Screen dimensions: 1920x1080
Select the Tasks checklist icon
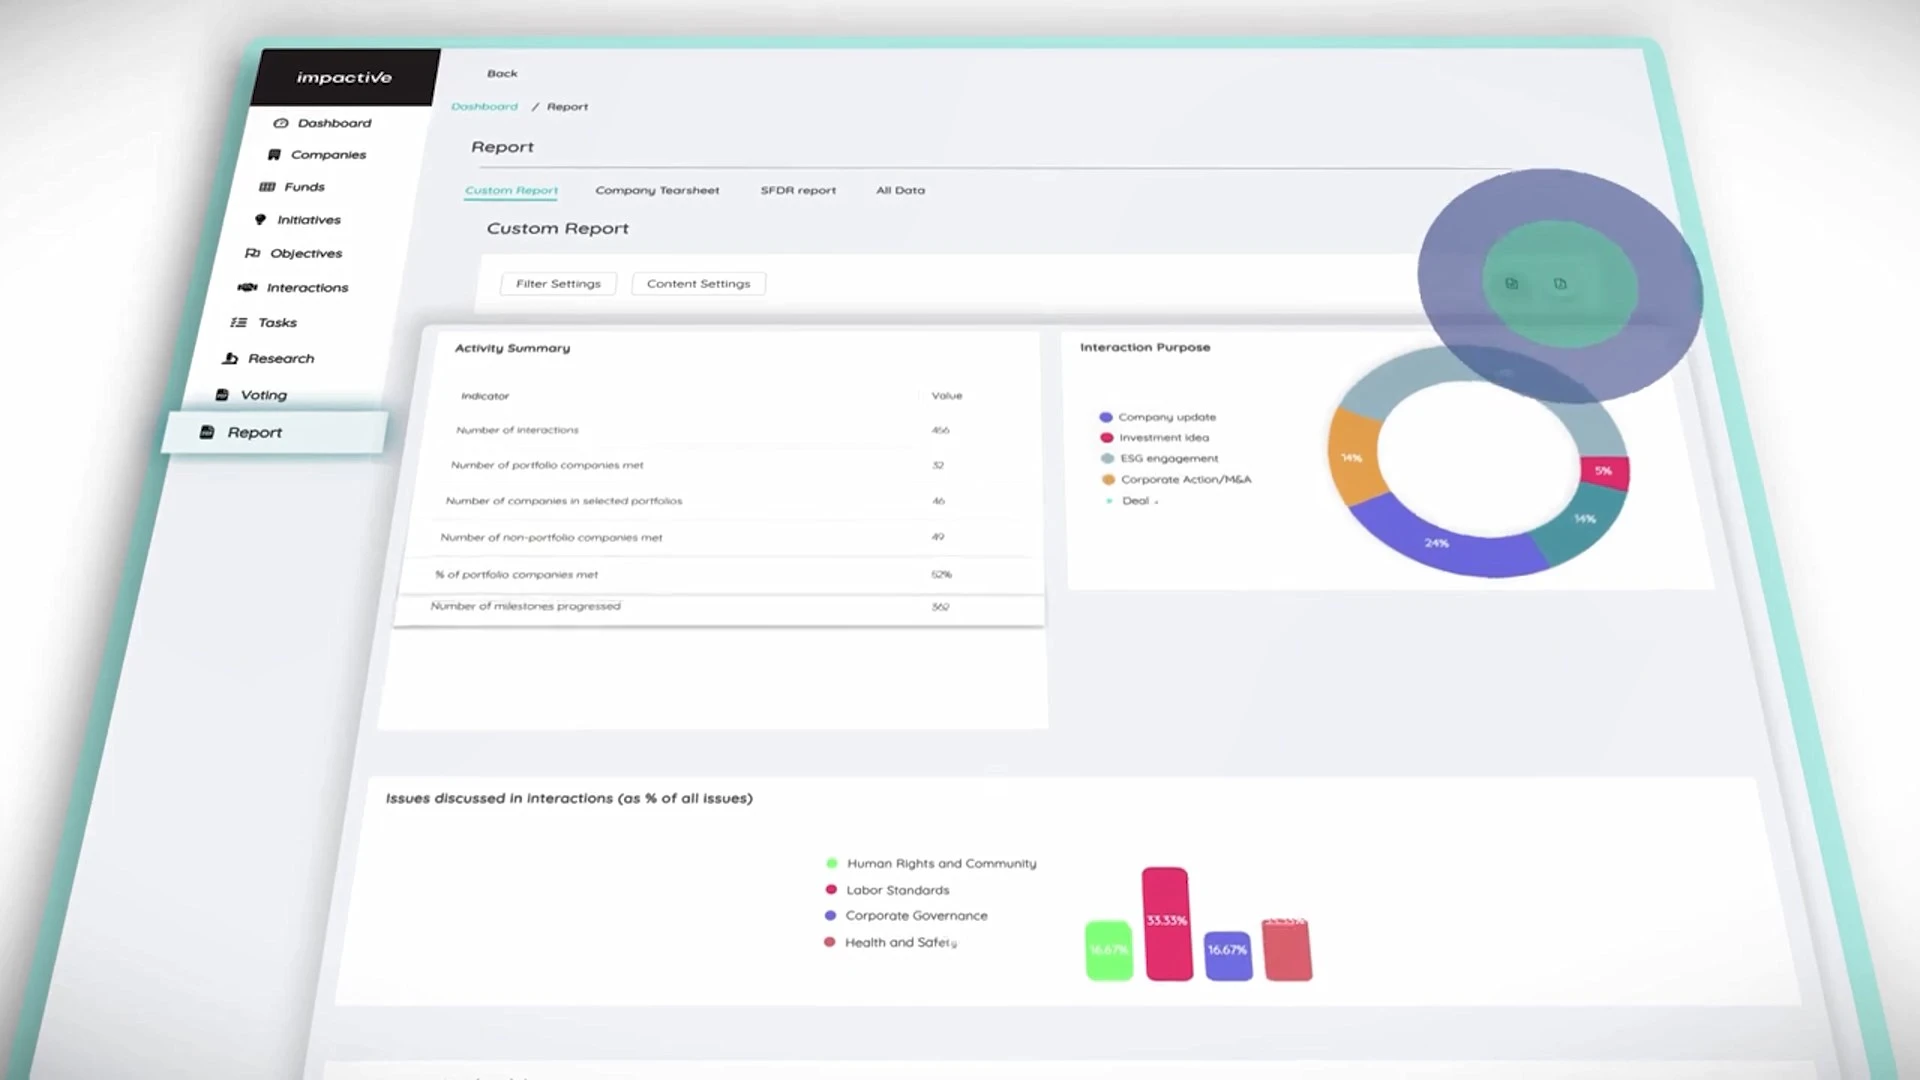point(239,323)
